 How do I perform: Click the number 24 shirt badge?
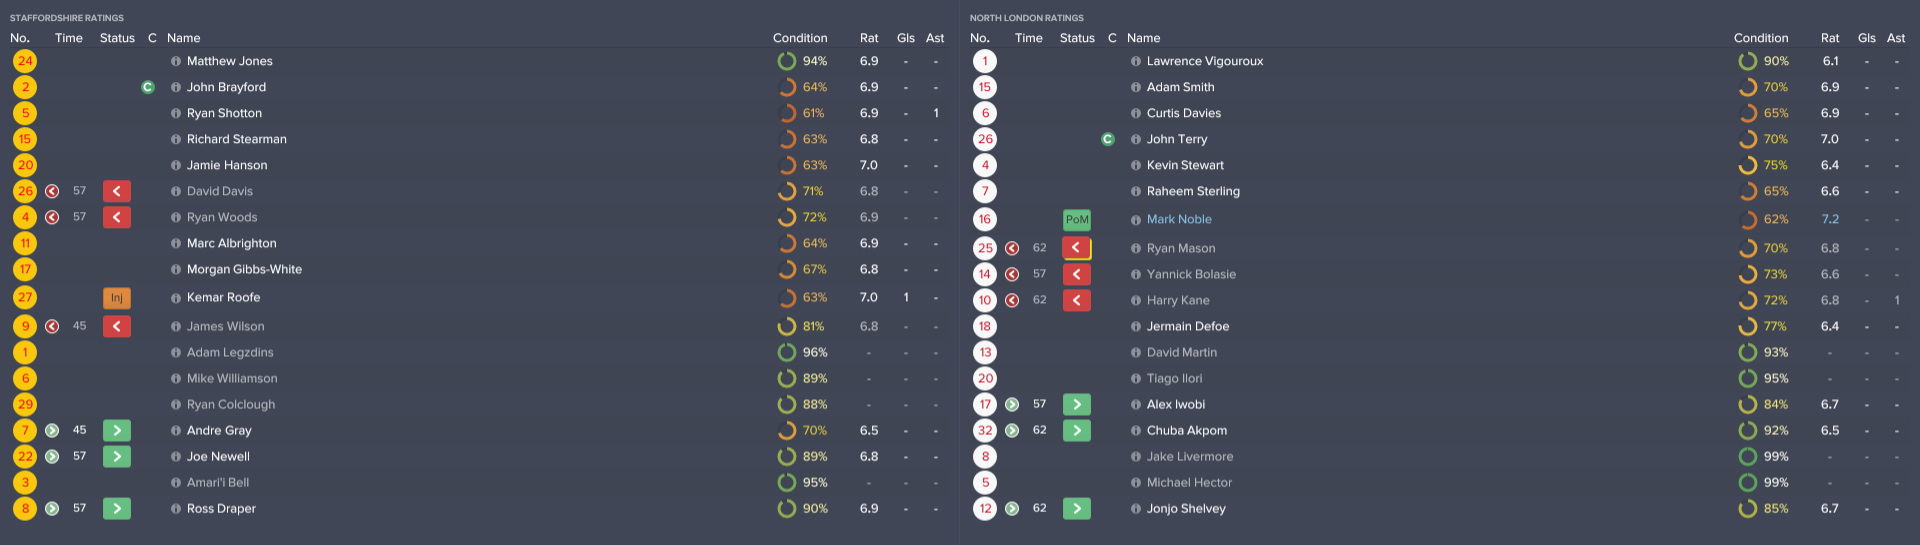(x=25, y=61)
